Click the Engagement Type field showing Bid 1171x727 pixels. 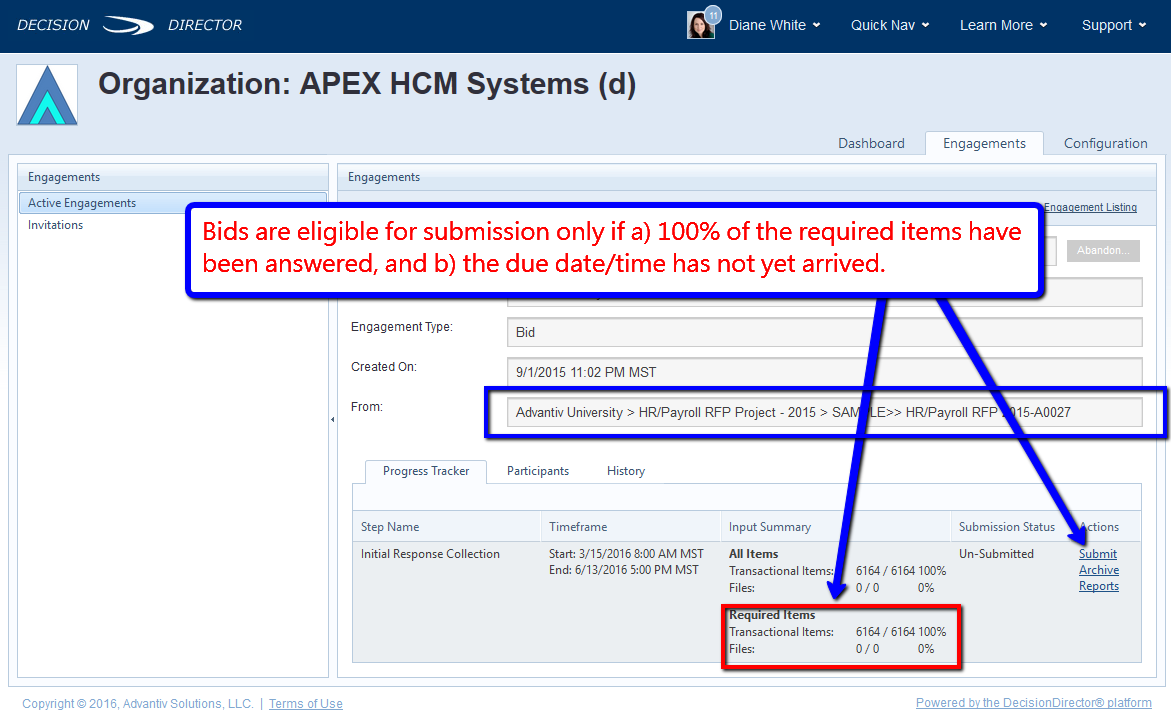[824, 332]
